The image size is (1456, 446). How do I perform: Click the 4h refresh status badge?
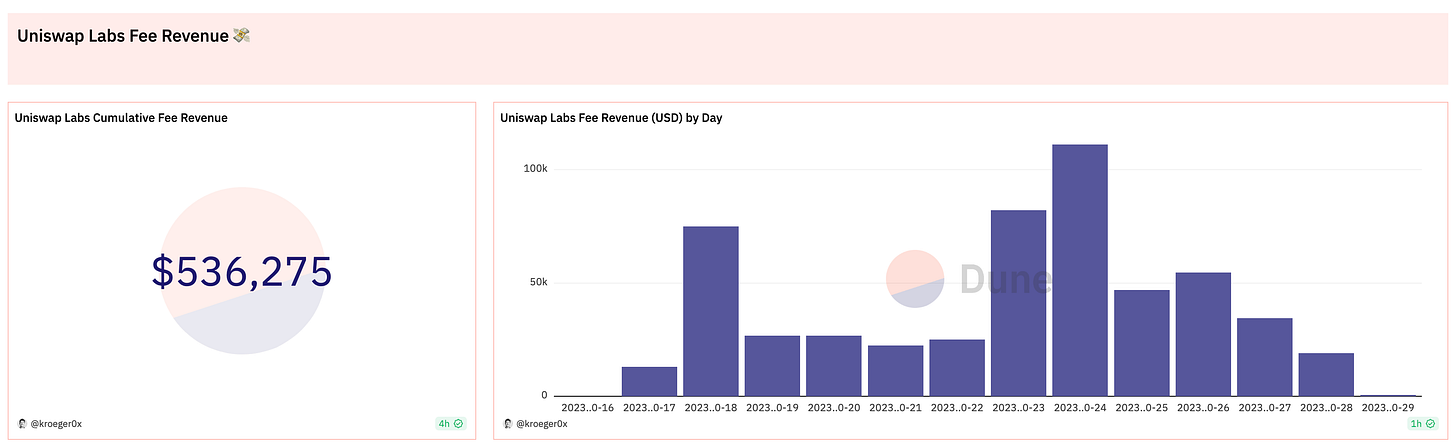(451, 424)
